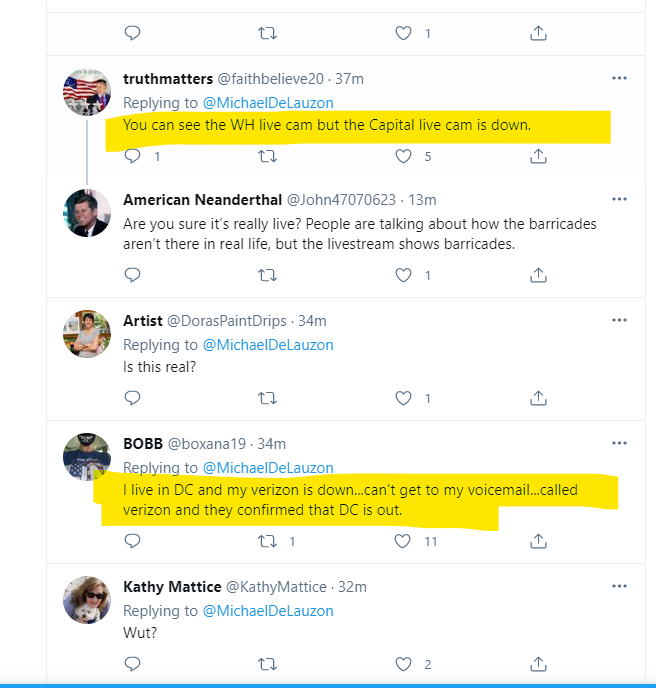Reply to truthmatters' tweet
Image resolution: width=656 pixels, height=688 pixels.
[x=132, y=156]
